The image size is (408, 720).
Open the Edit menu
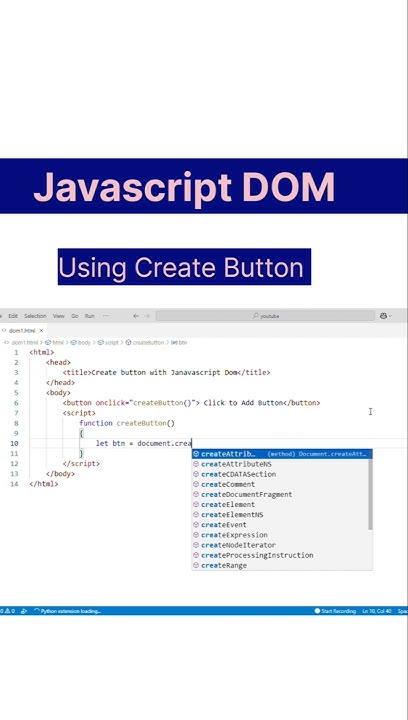point(13,316)
